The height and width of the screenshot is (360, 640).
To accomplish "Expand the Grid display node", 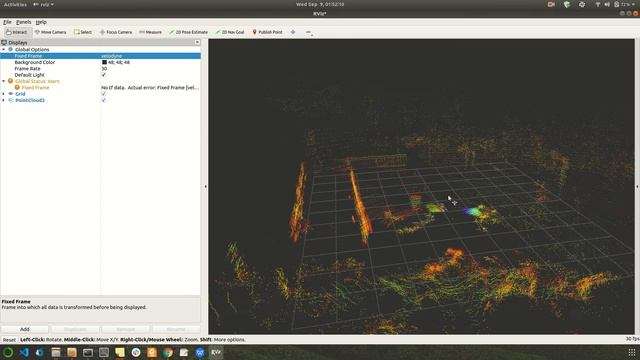I will click(x=4, y=94).
